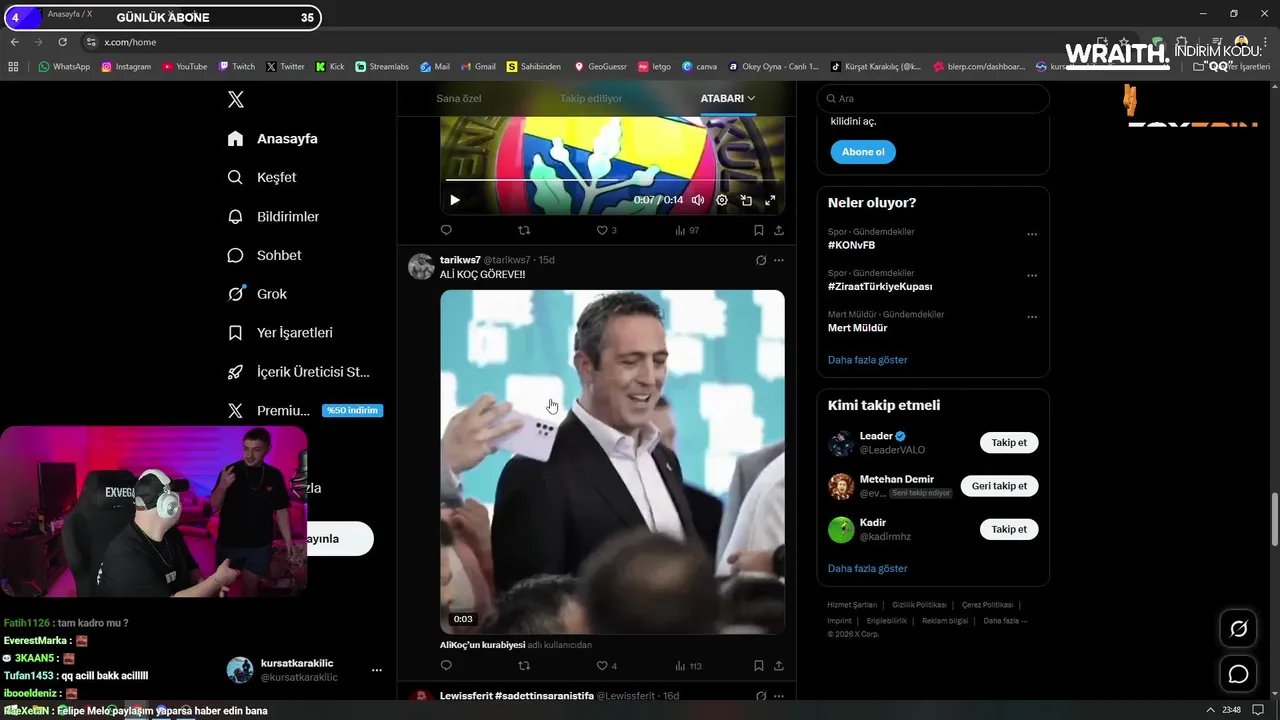The width and height of the screenshot is (1280, 720).
Task: Open YouTube bookmark in bookmarks bar
Action: 184,67
